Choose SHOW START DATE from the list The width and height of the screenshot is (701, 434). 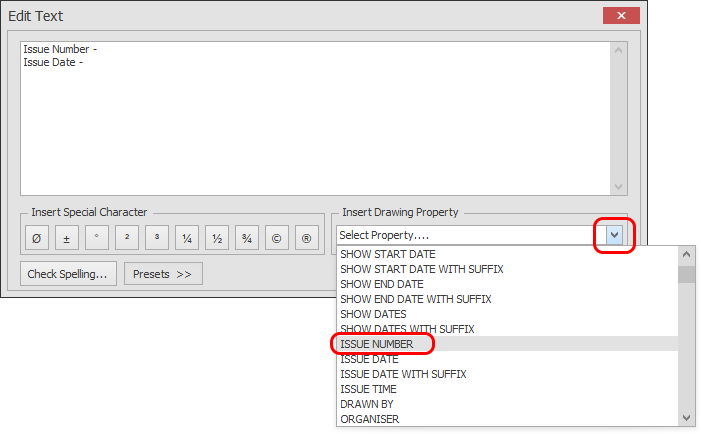click(x=507, y=254)
